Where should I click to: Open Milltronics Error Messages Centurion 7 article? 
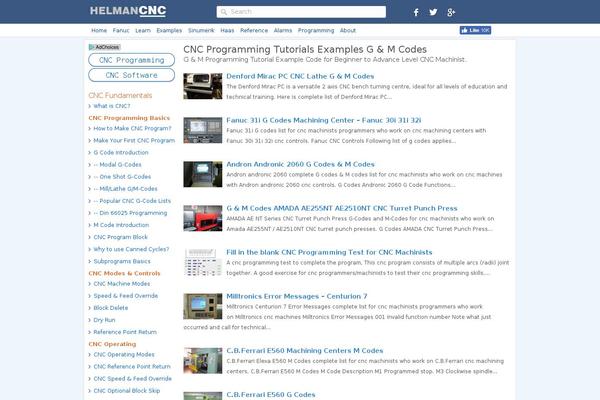click(x=297, y=296)
